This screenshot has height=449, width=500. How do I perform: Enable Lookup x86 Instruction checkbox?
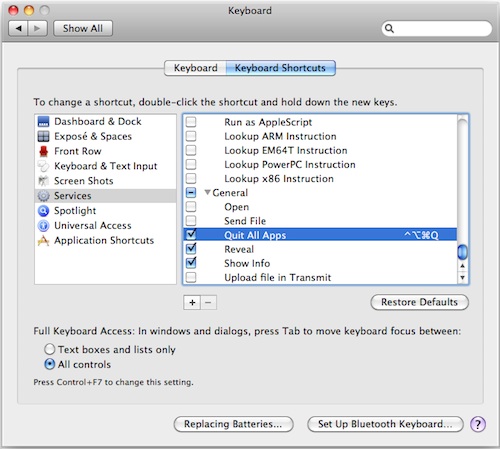click(x=191, y=178)
